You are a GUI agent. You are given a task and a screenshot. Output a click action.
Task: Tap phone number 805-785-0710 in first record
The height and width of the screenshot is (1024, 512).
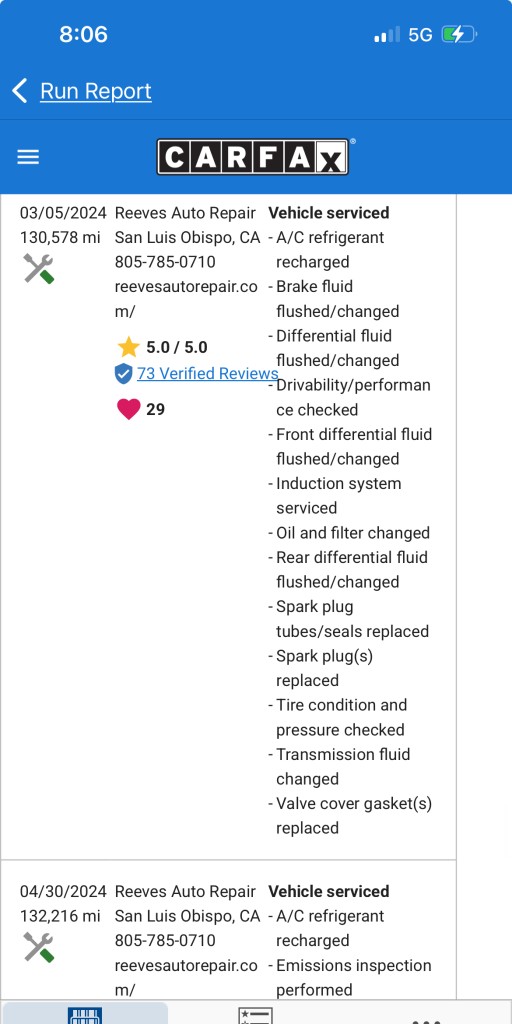pos(165,262)
